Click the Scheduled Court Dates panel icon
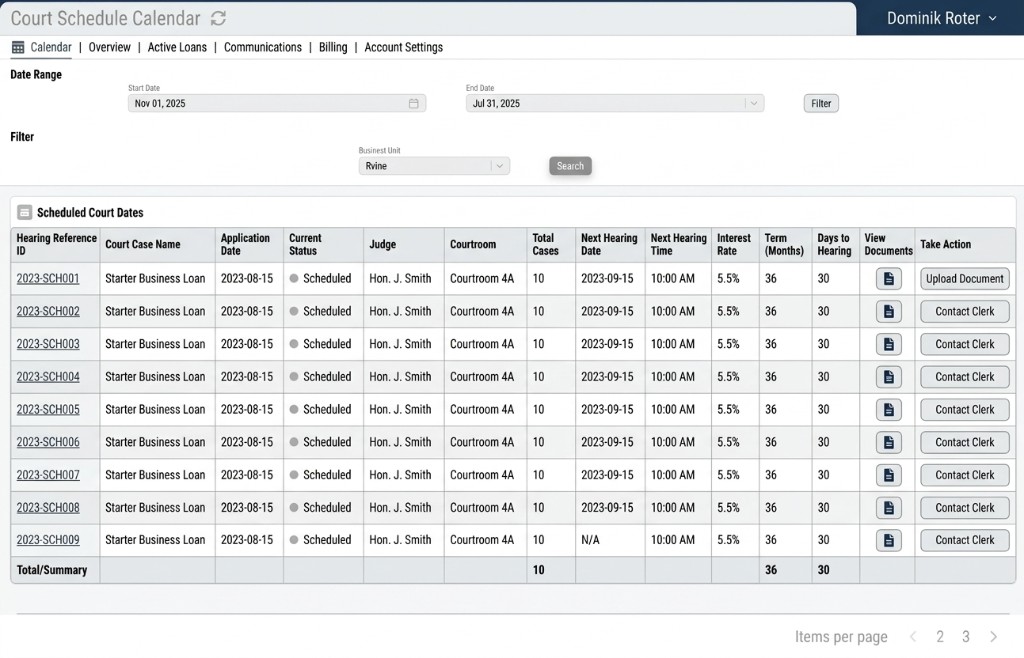Viewport: 1024px width, 658px height. pos(24,212)
